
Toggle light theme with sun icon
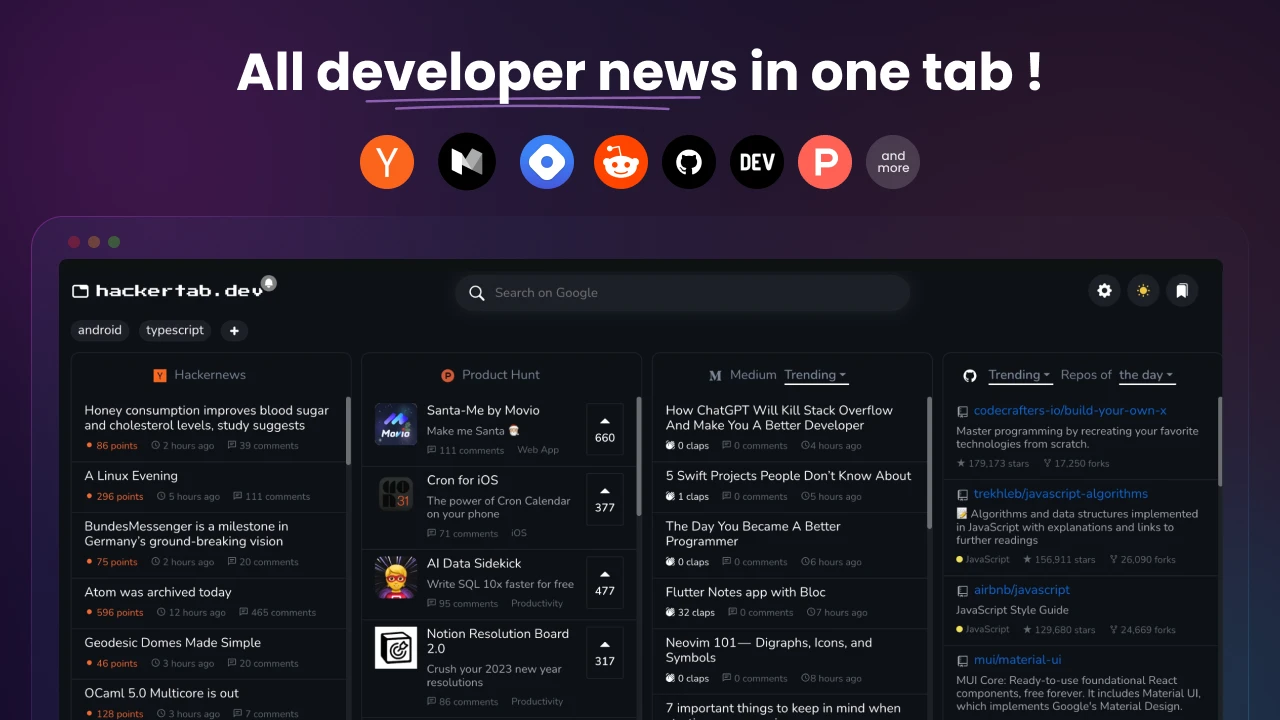tap(1143, 291)
